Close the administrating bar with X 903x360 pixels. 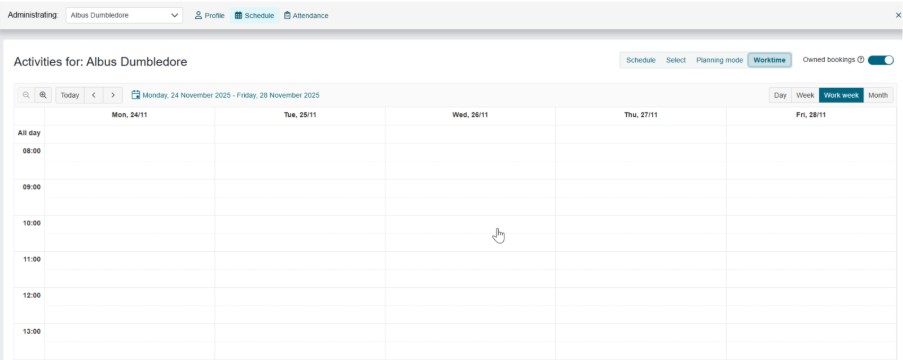(x=898, y=16)
